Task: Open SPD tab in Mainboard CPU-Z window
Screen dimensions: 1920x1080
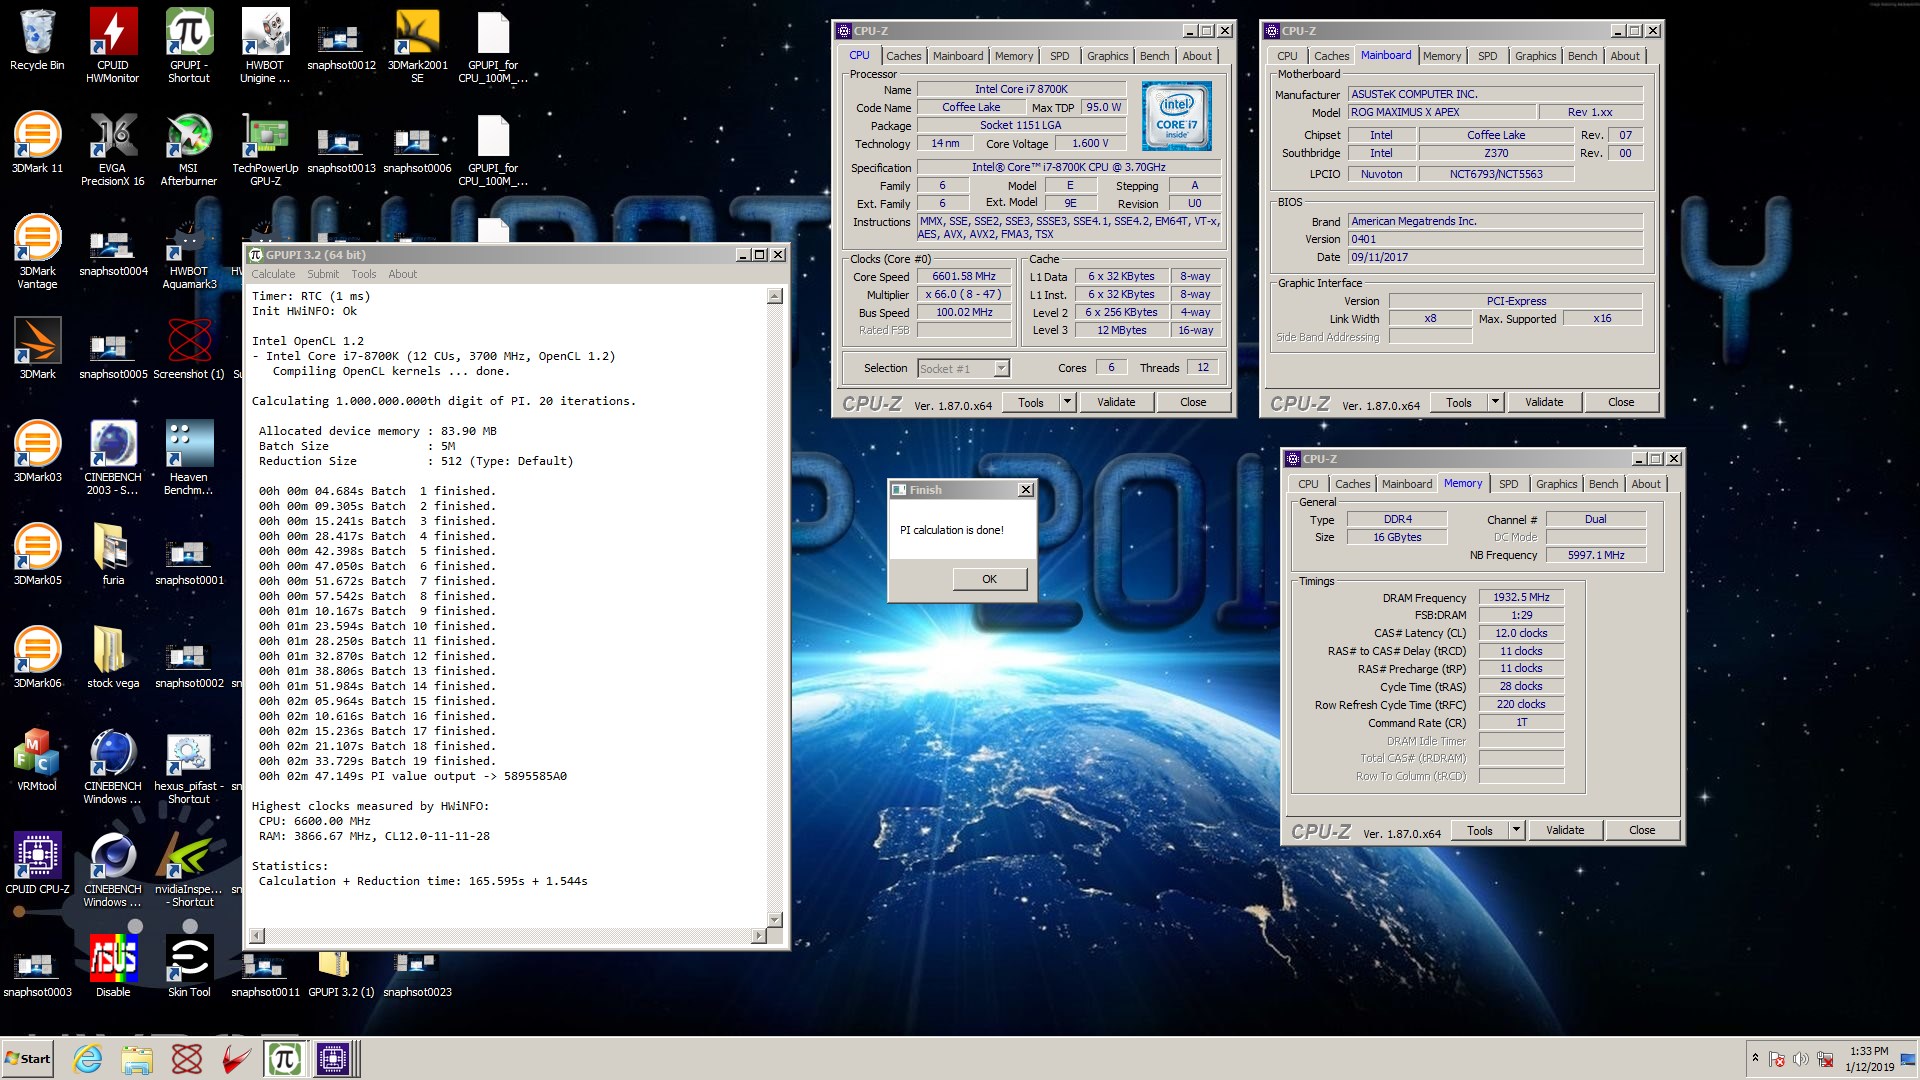Action: coord(1488,56)
